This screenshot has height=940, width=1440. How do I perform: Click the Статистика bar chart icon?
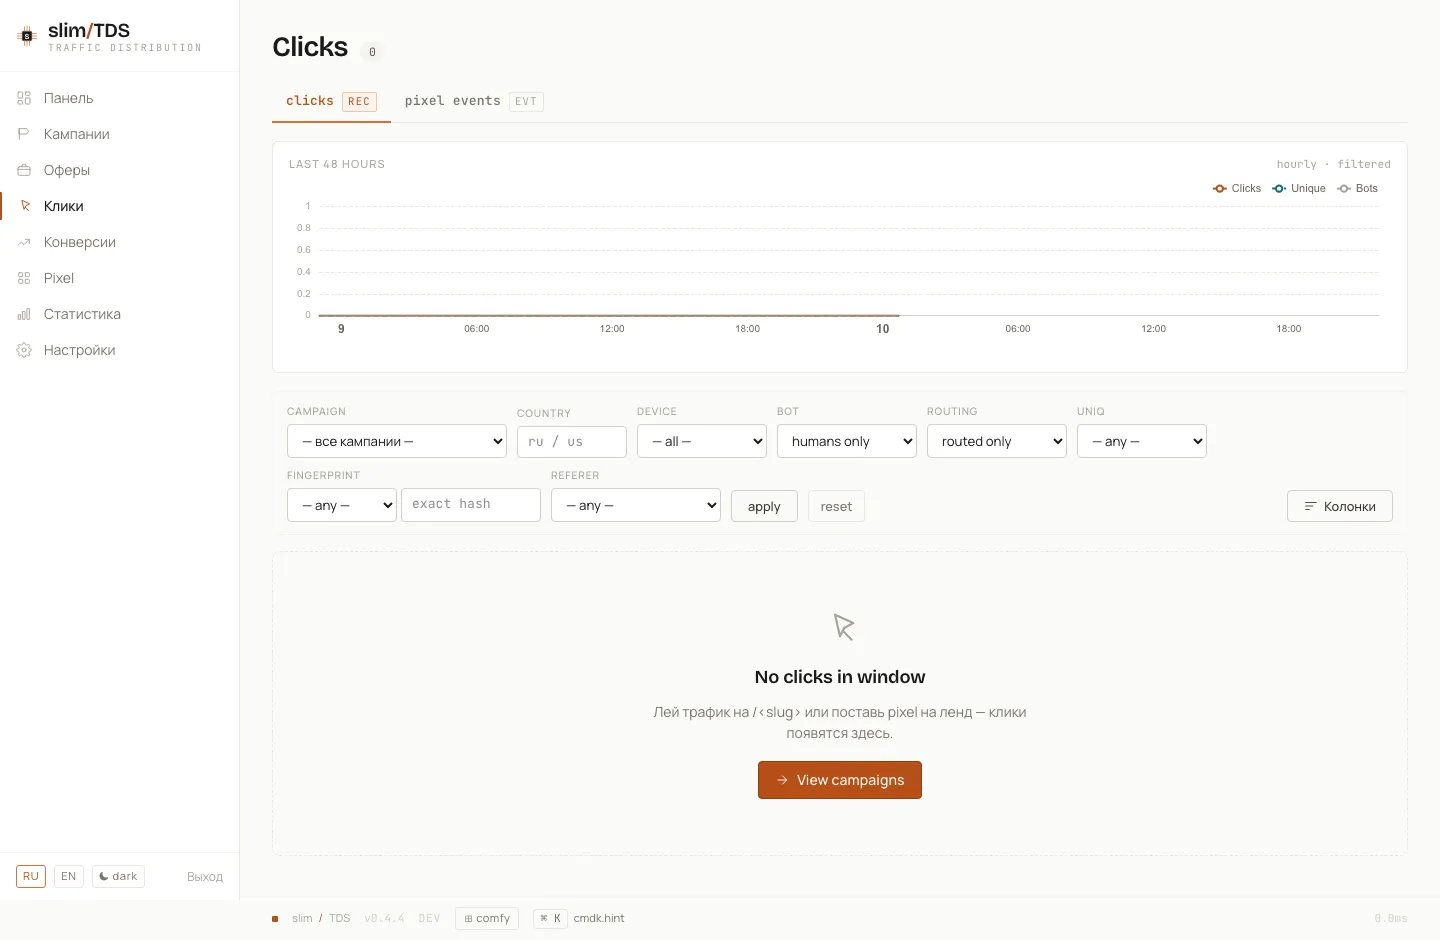pos(24,314)
